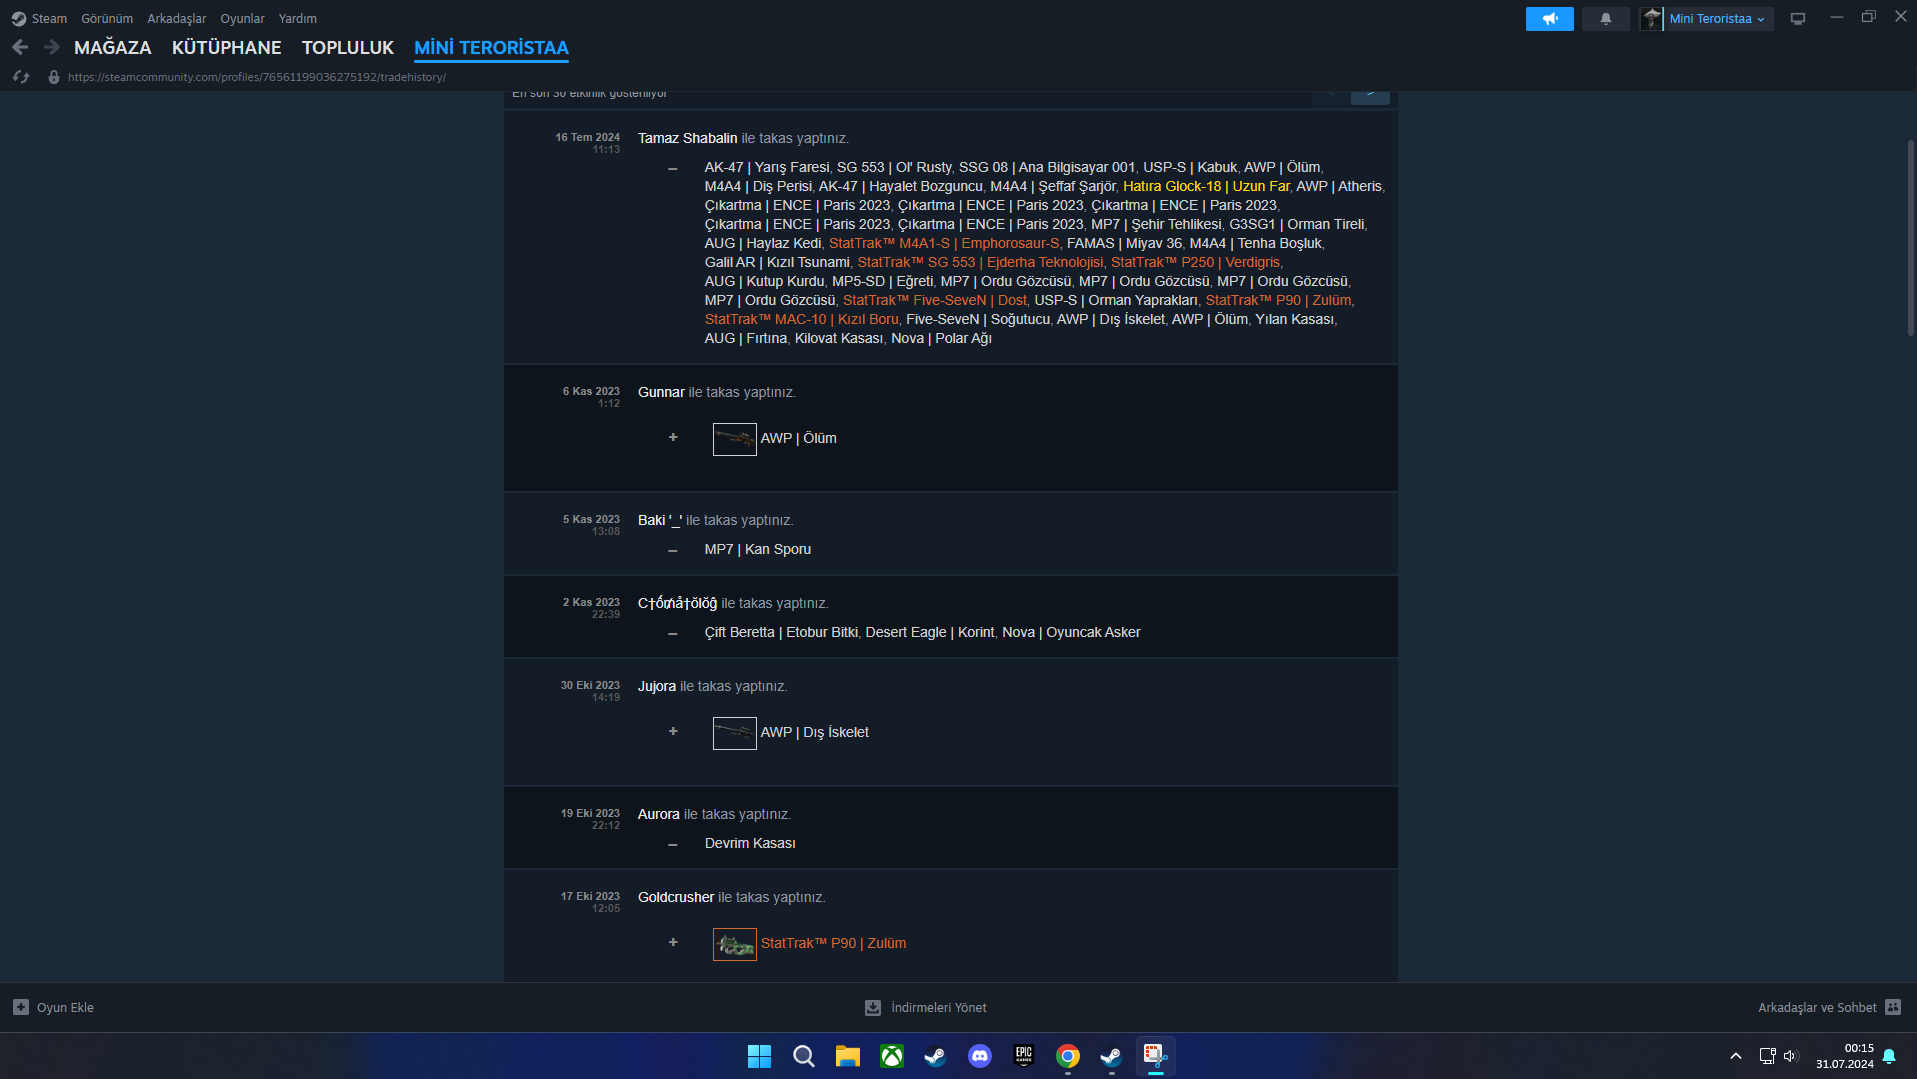Go back with the back arrow
Viewport: 1917px width, 1079px height.
(20, 47)
